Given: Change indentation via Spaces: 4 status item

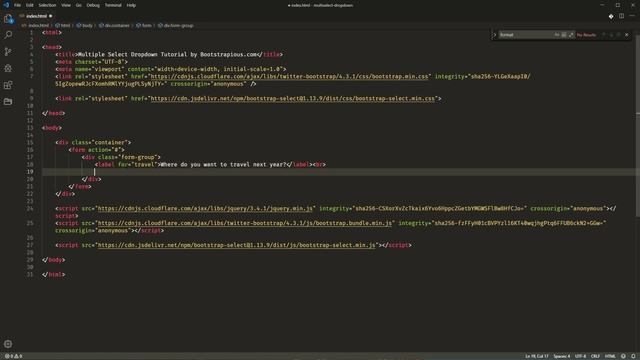Looking at the screenshot, I should click(x=562, y=356).
